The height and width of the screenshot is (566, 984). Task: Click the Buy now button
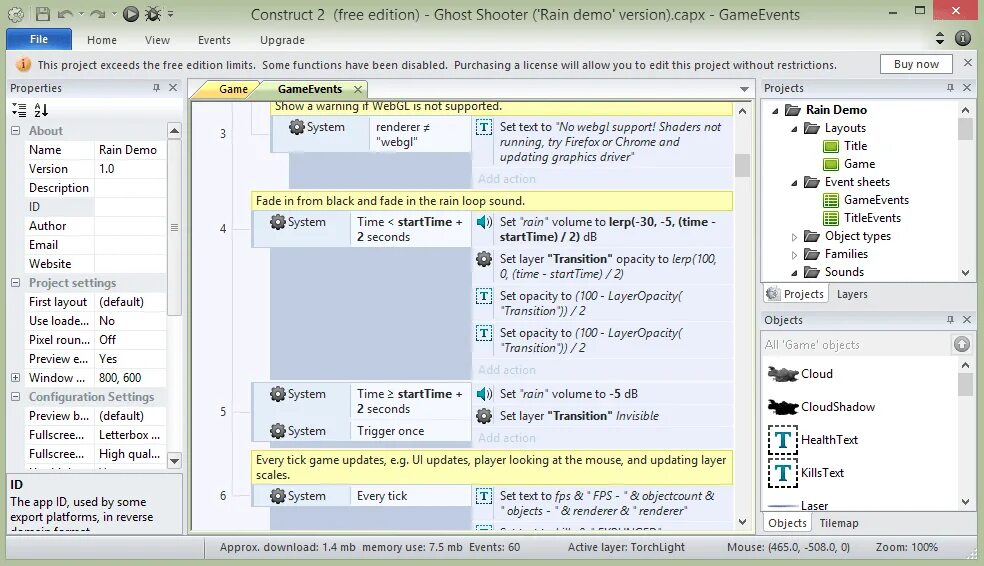pos(916,64)
